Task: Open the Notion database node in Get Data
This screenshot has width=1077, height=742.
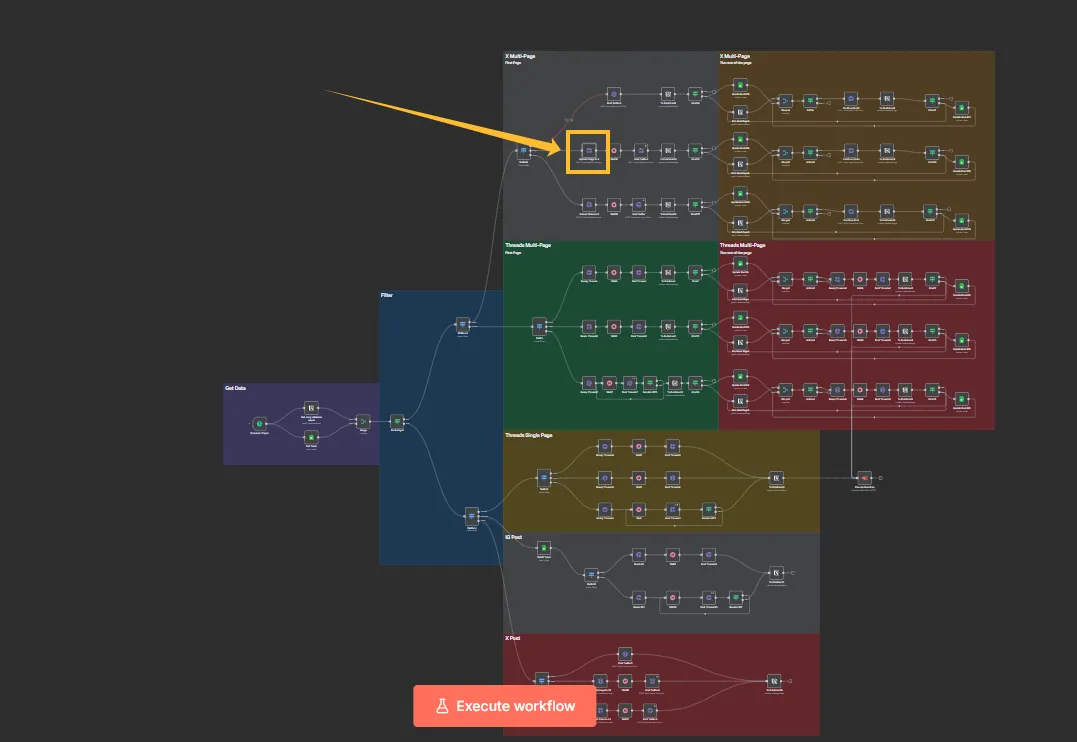Action: pos(311,409)
